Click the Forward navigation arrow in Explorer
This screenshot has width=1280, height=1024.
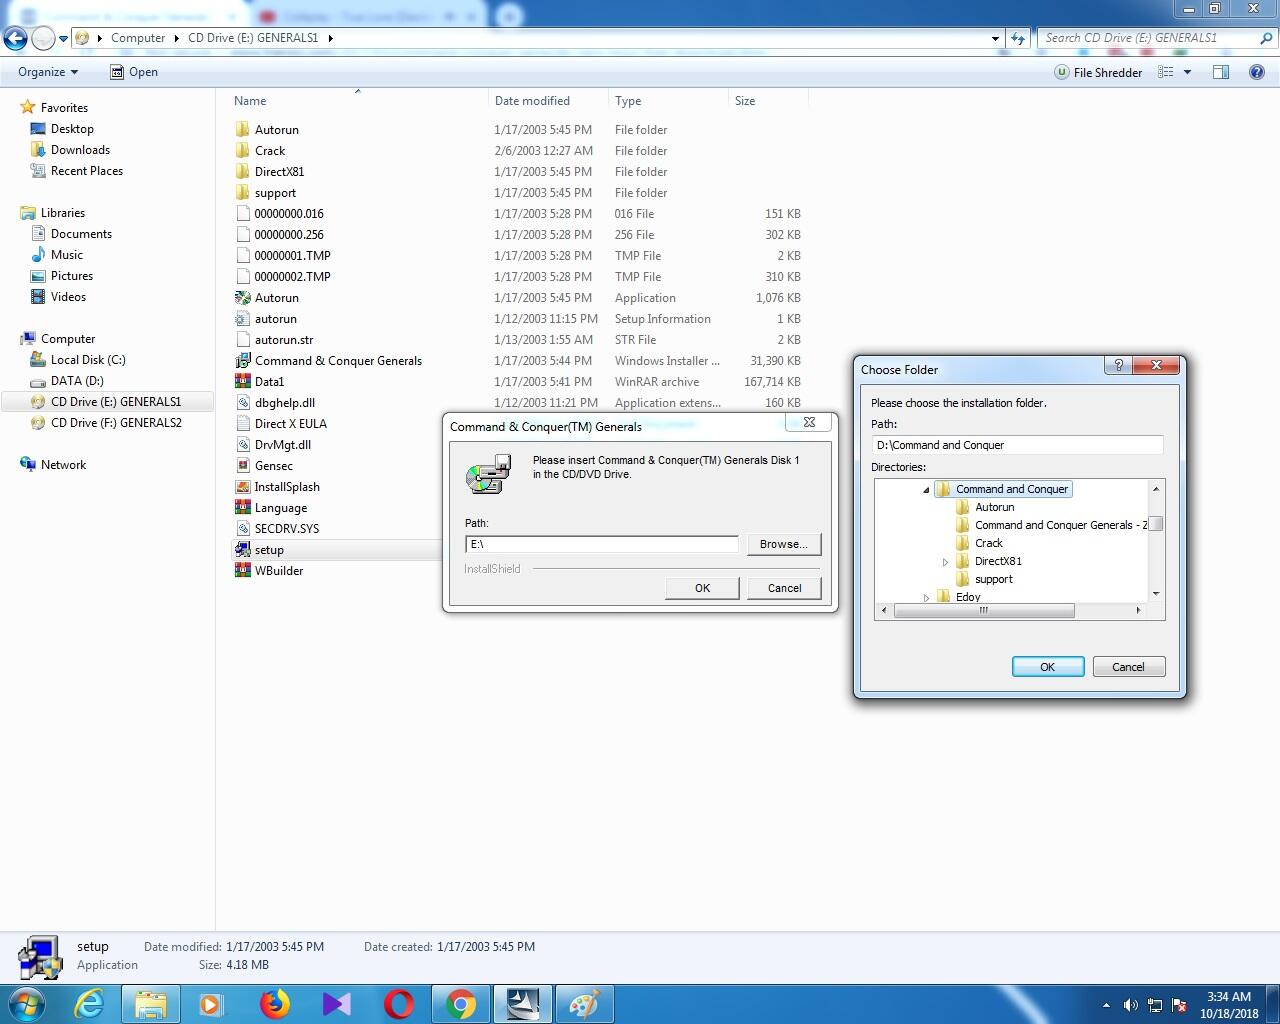(43, 39)
